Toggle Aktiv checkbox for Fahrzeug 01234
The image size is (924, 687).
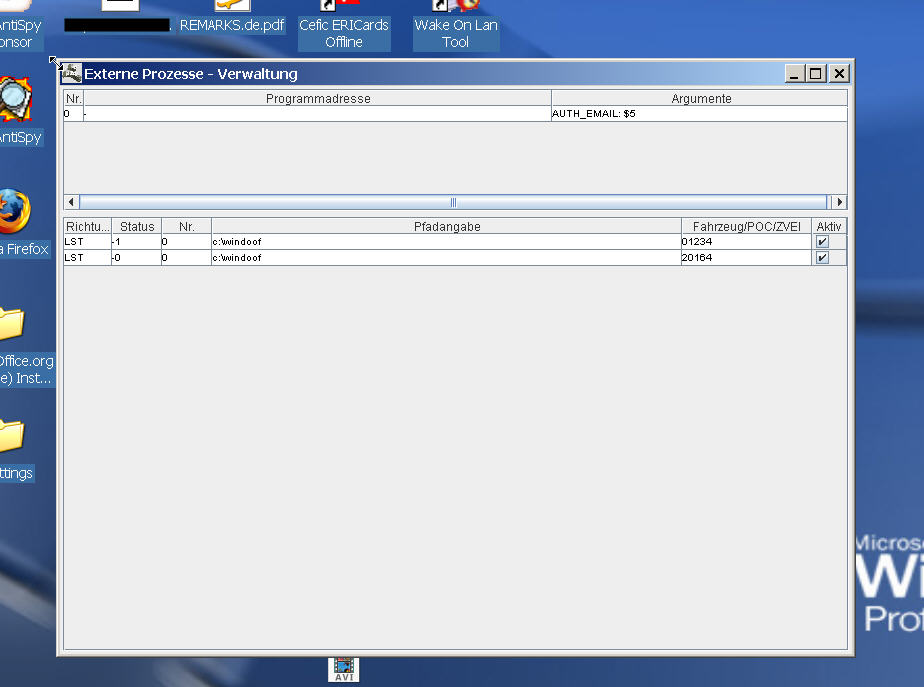pyautogui.click(x=822, y=242)
